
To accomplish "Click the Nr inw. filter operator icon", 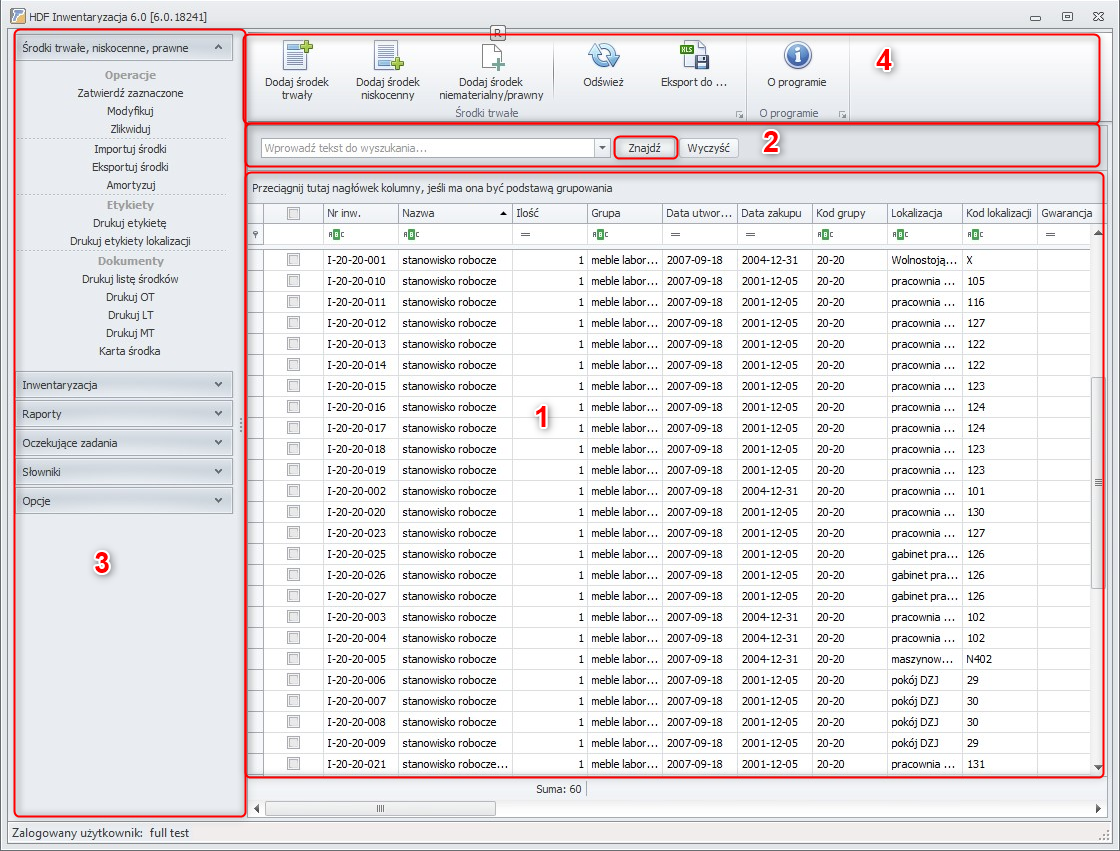I will pyautogui.click(x=336, y=234).
